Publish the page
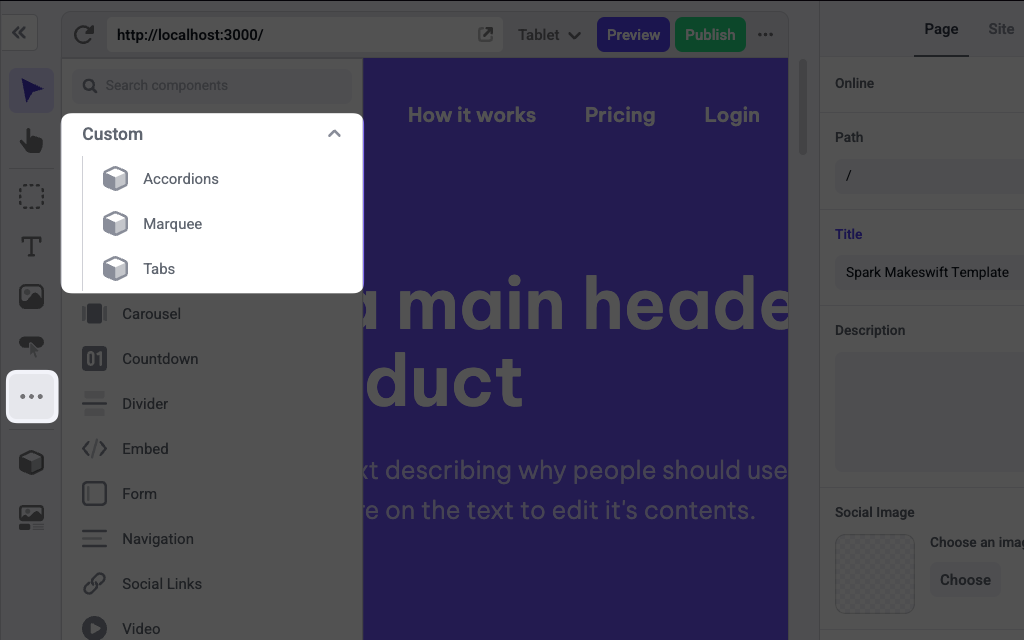This screenshot has height=640, width=1024. point(710,34)
